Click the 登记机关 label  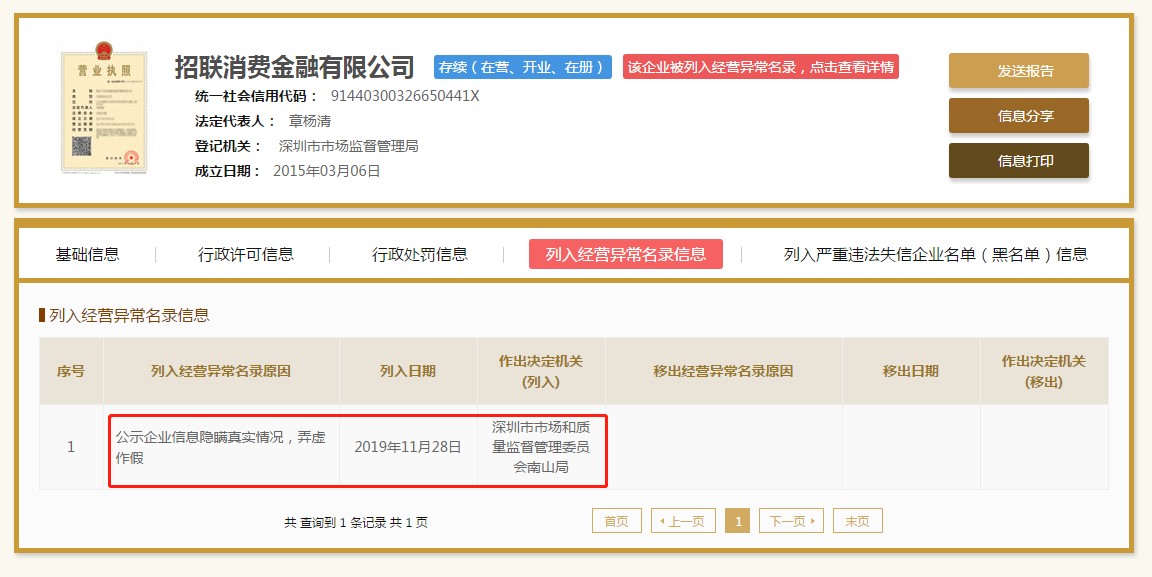click(x=226, y=146)
